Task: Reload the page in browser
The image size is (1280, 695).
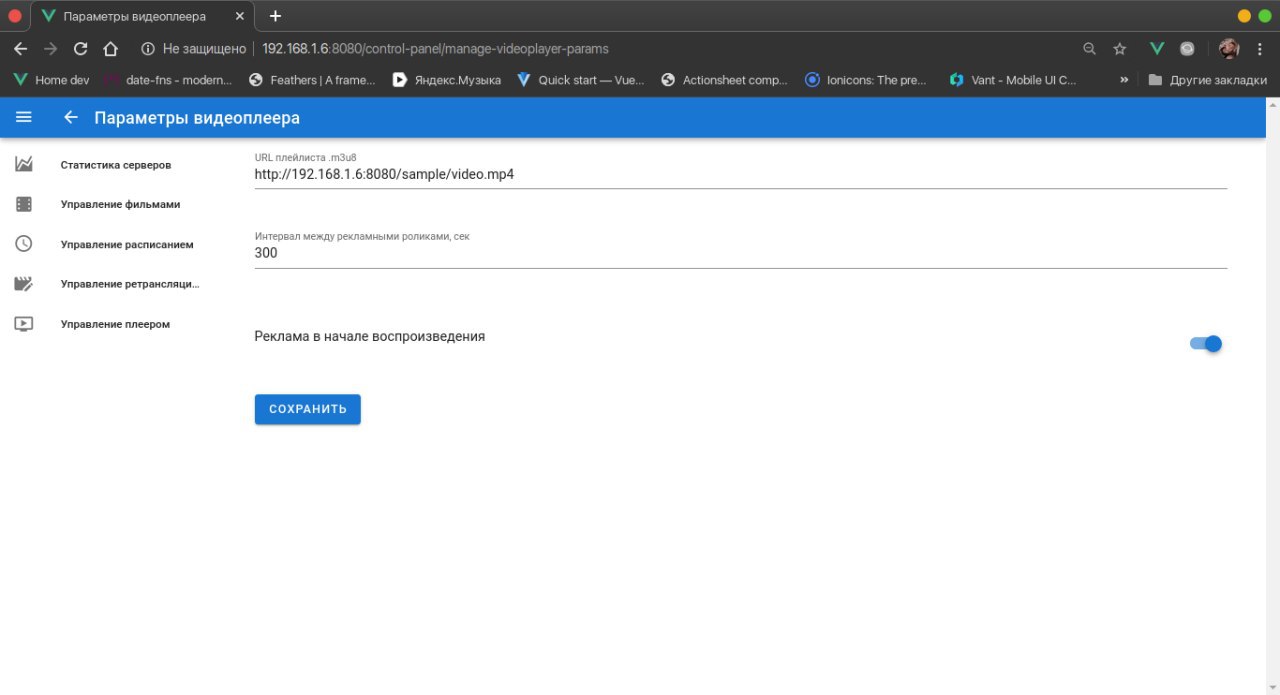Action: (80, 48)
